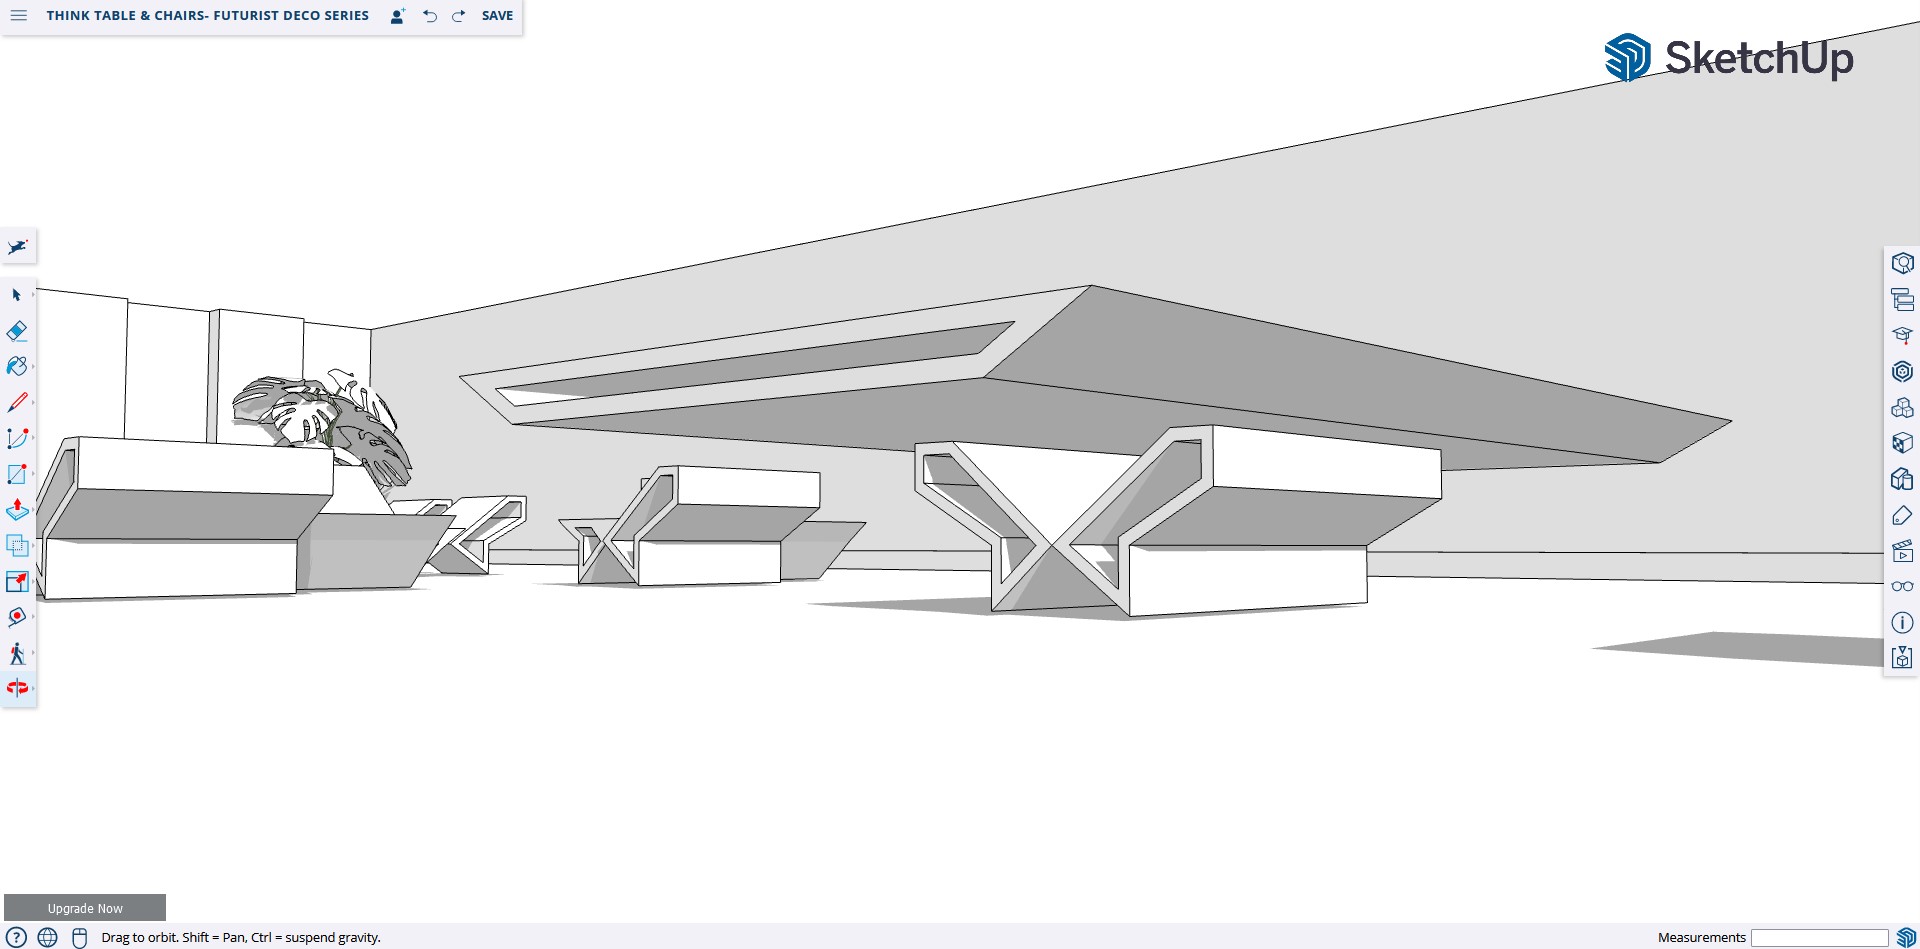Open the hamburger main menu

tap(19, 16)
